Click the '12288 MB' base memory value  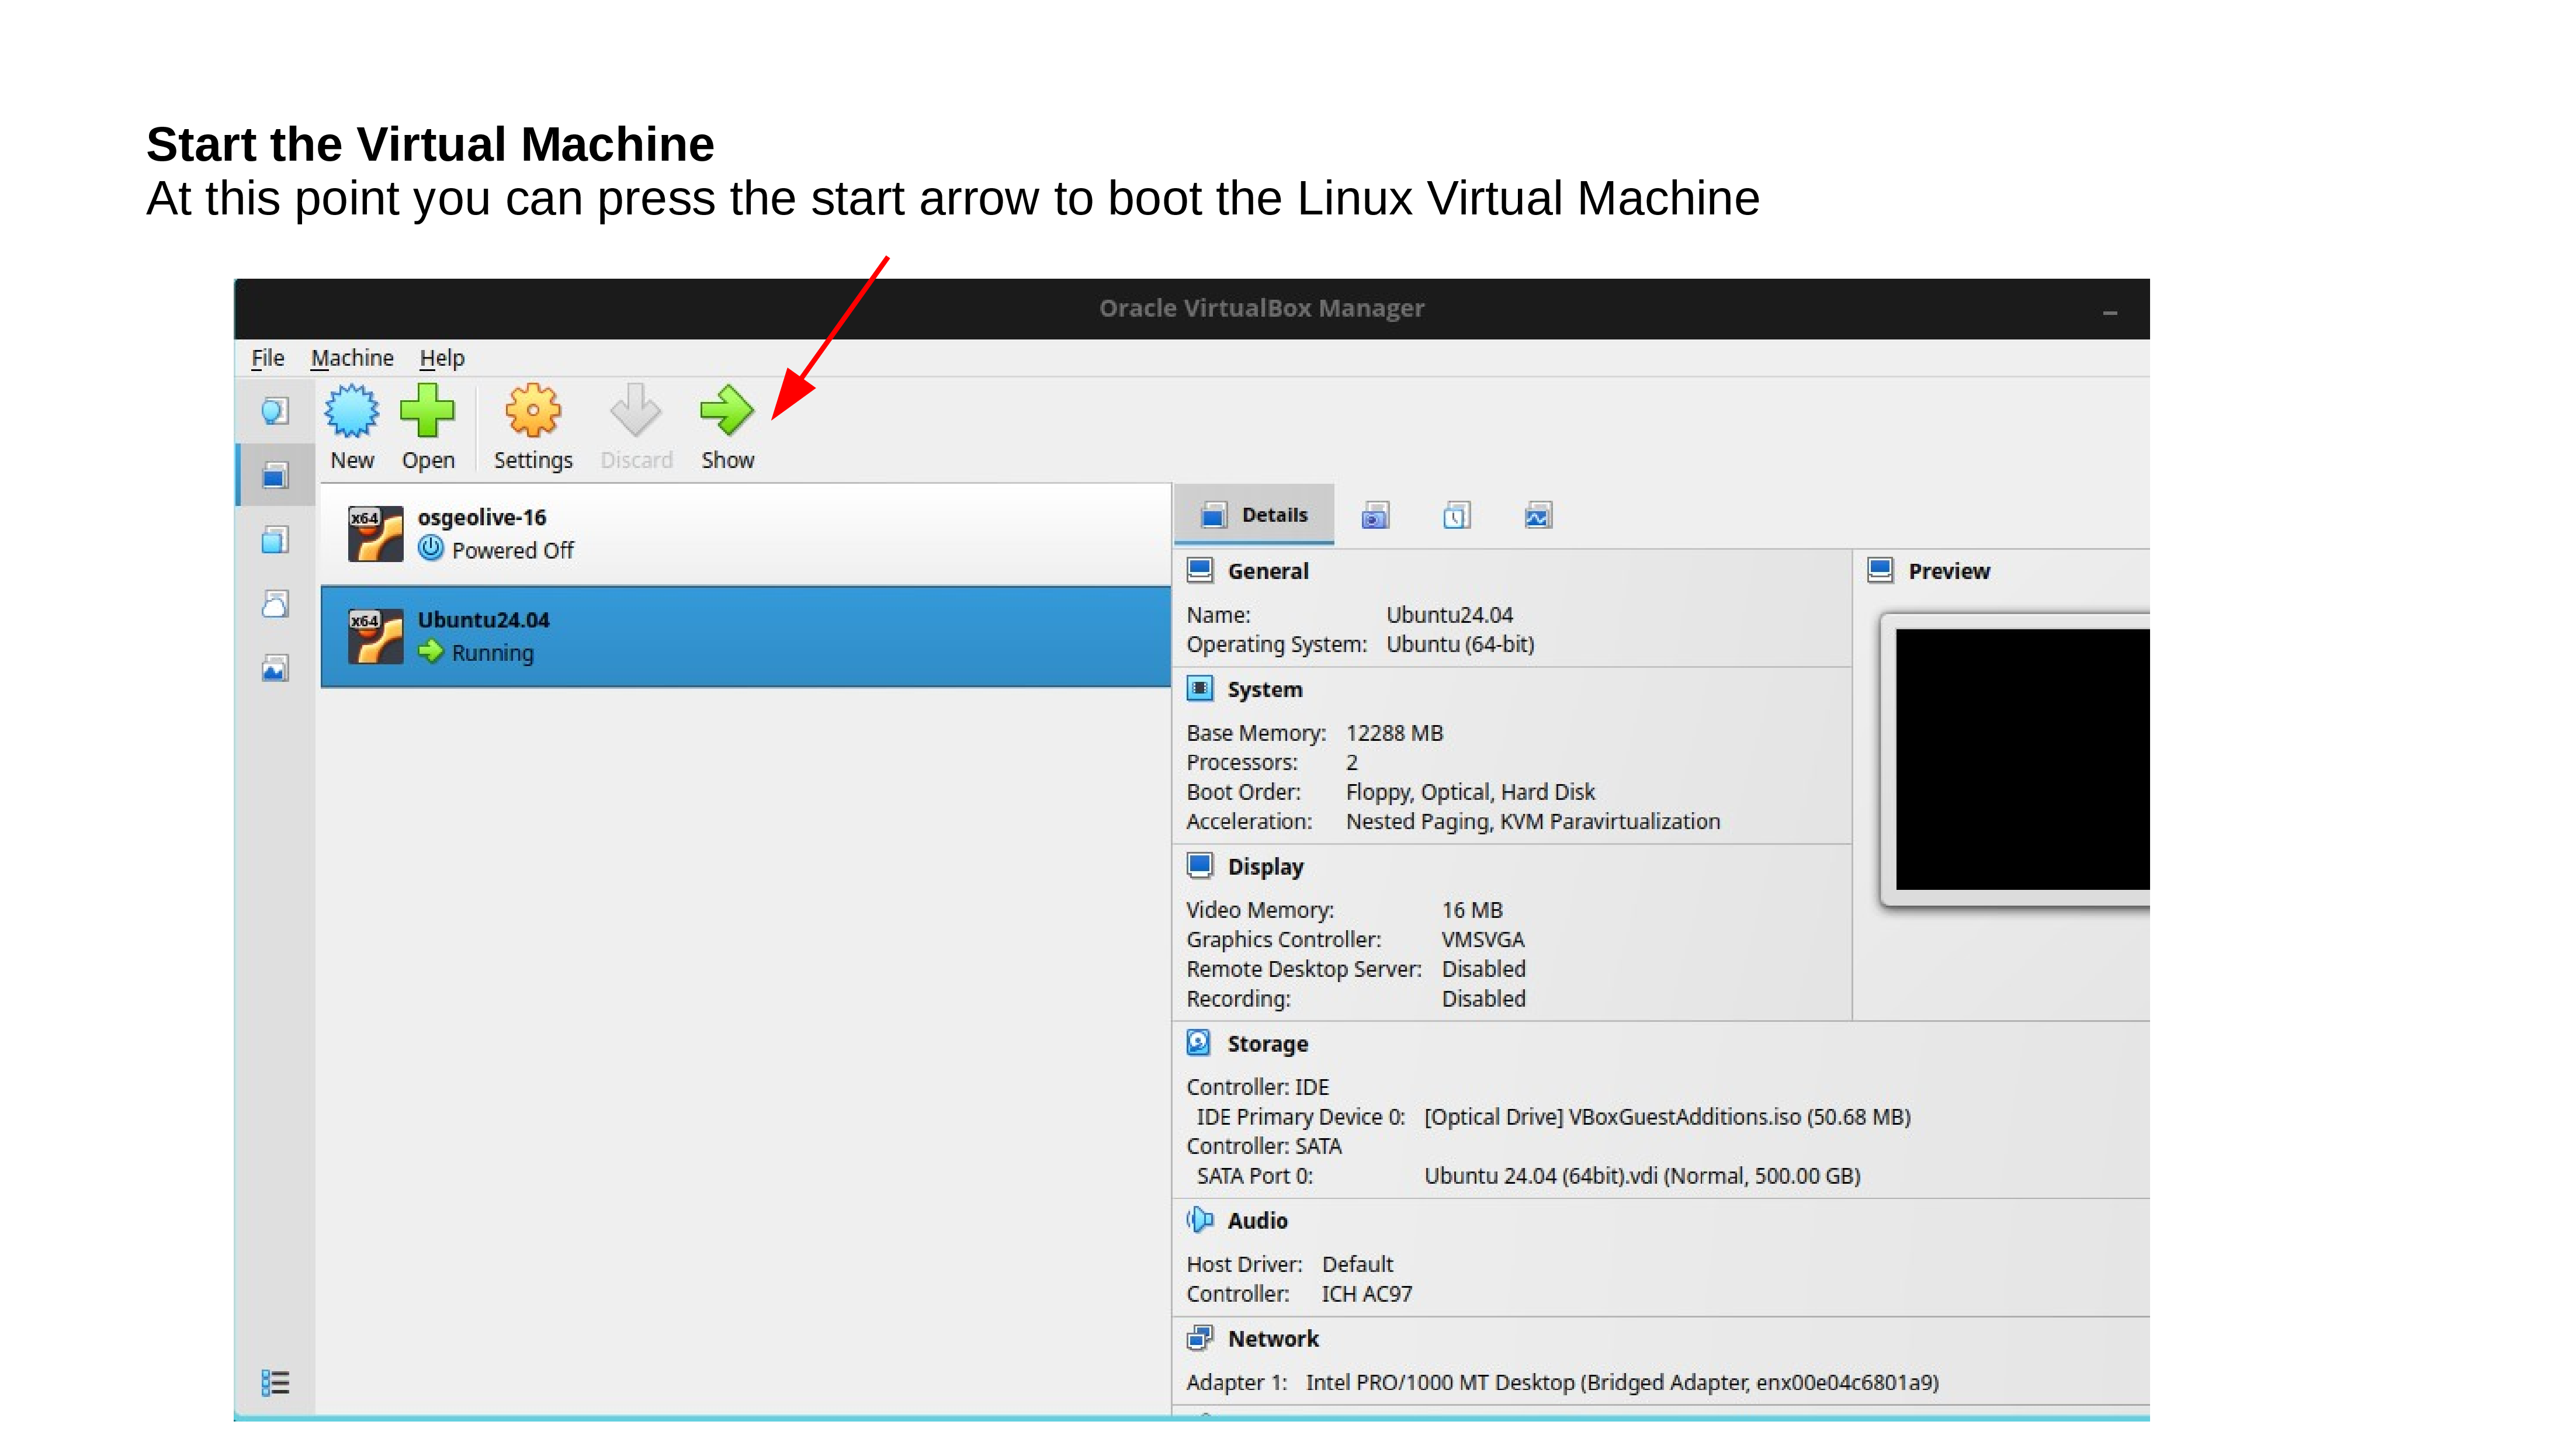point(1394,733)
